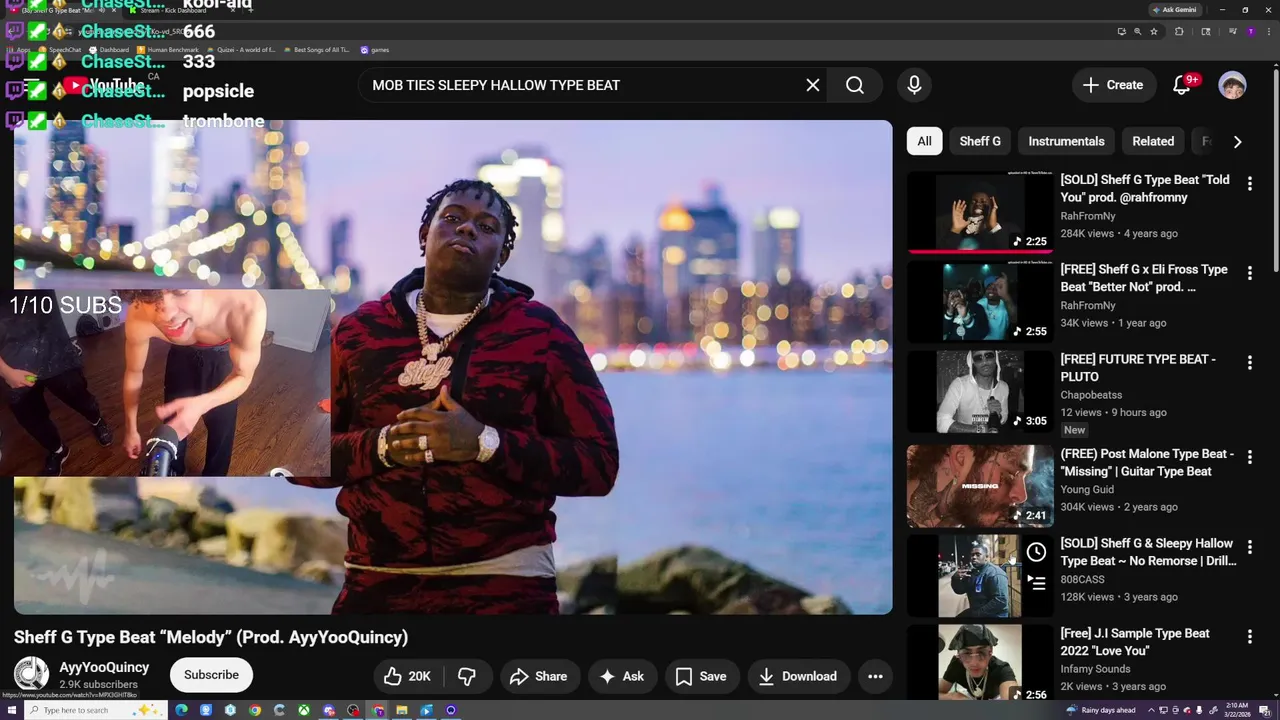Open the purple Chrome profile icon
1280x720 pixels.
pyautogui.click(x=1250, y=32)
